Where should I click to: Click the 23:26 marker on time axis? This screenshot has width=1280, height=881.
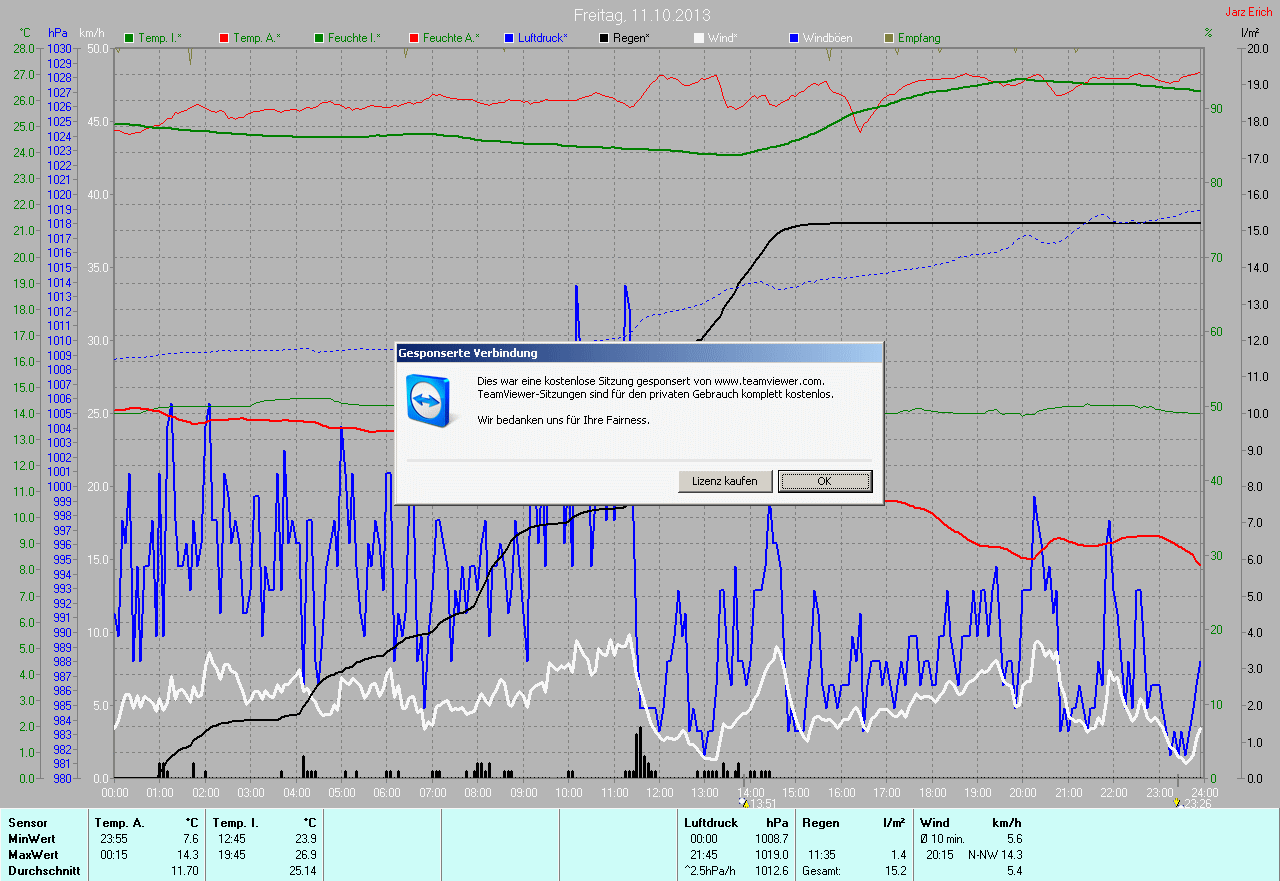tap(1199, 803)
